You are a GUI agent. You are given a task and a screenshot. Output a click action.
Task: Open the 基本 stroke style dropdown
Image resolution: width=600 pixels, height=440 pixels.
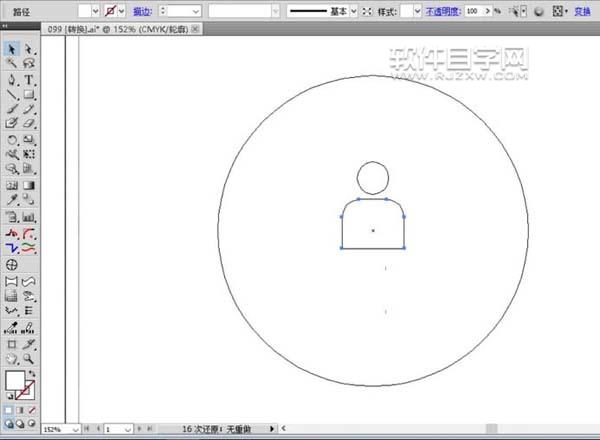click(x=354, y=11)
